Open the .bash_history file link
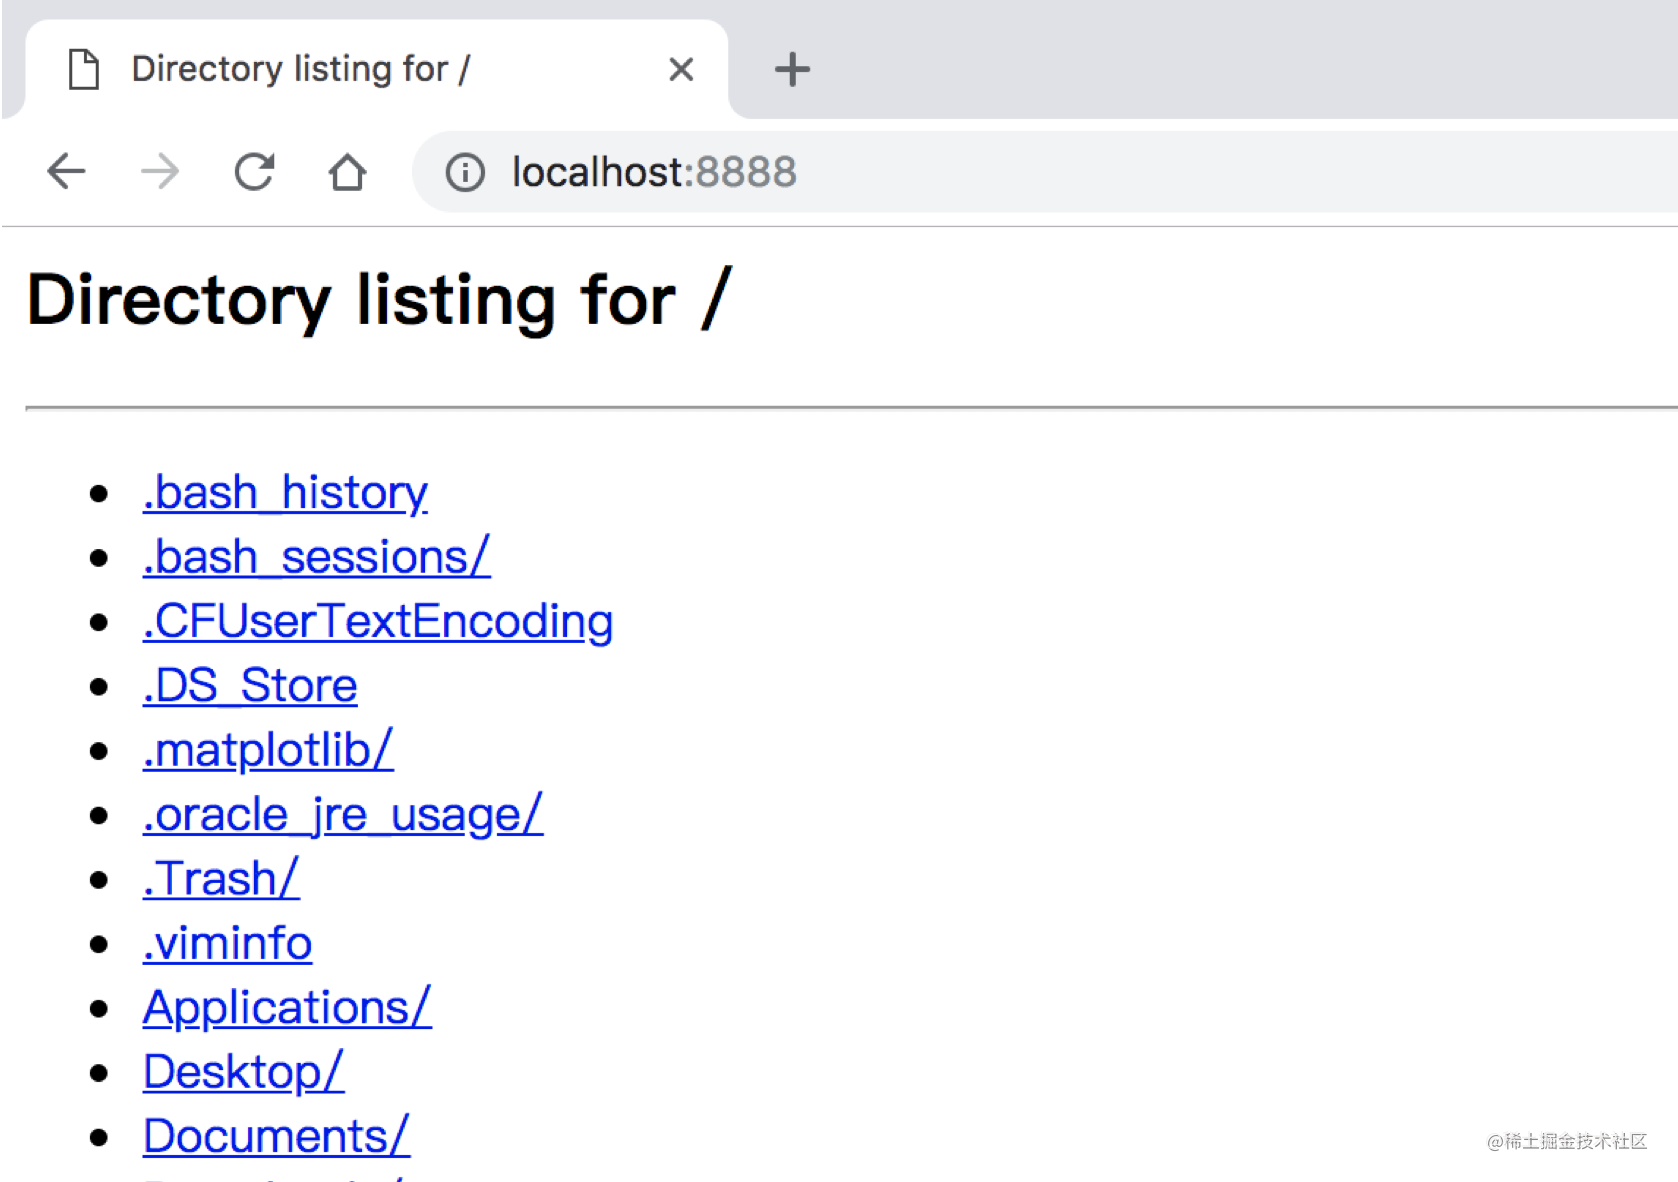 click(x=285, y=493)
